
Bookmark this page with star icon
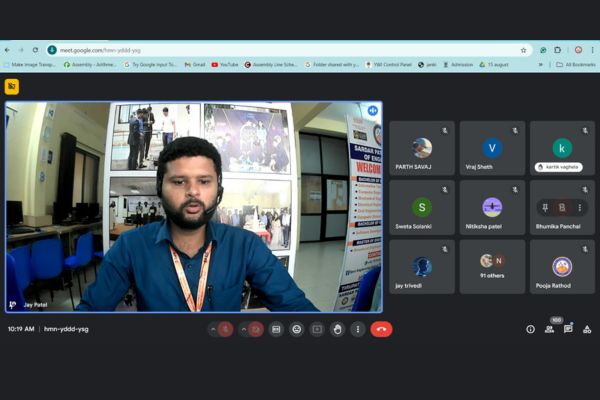pos(523,50)
